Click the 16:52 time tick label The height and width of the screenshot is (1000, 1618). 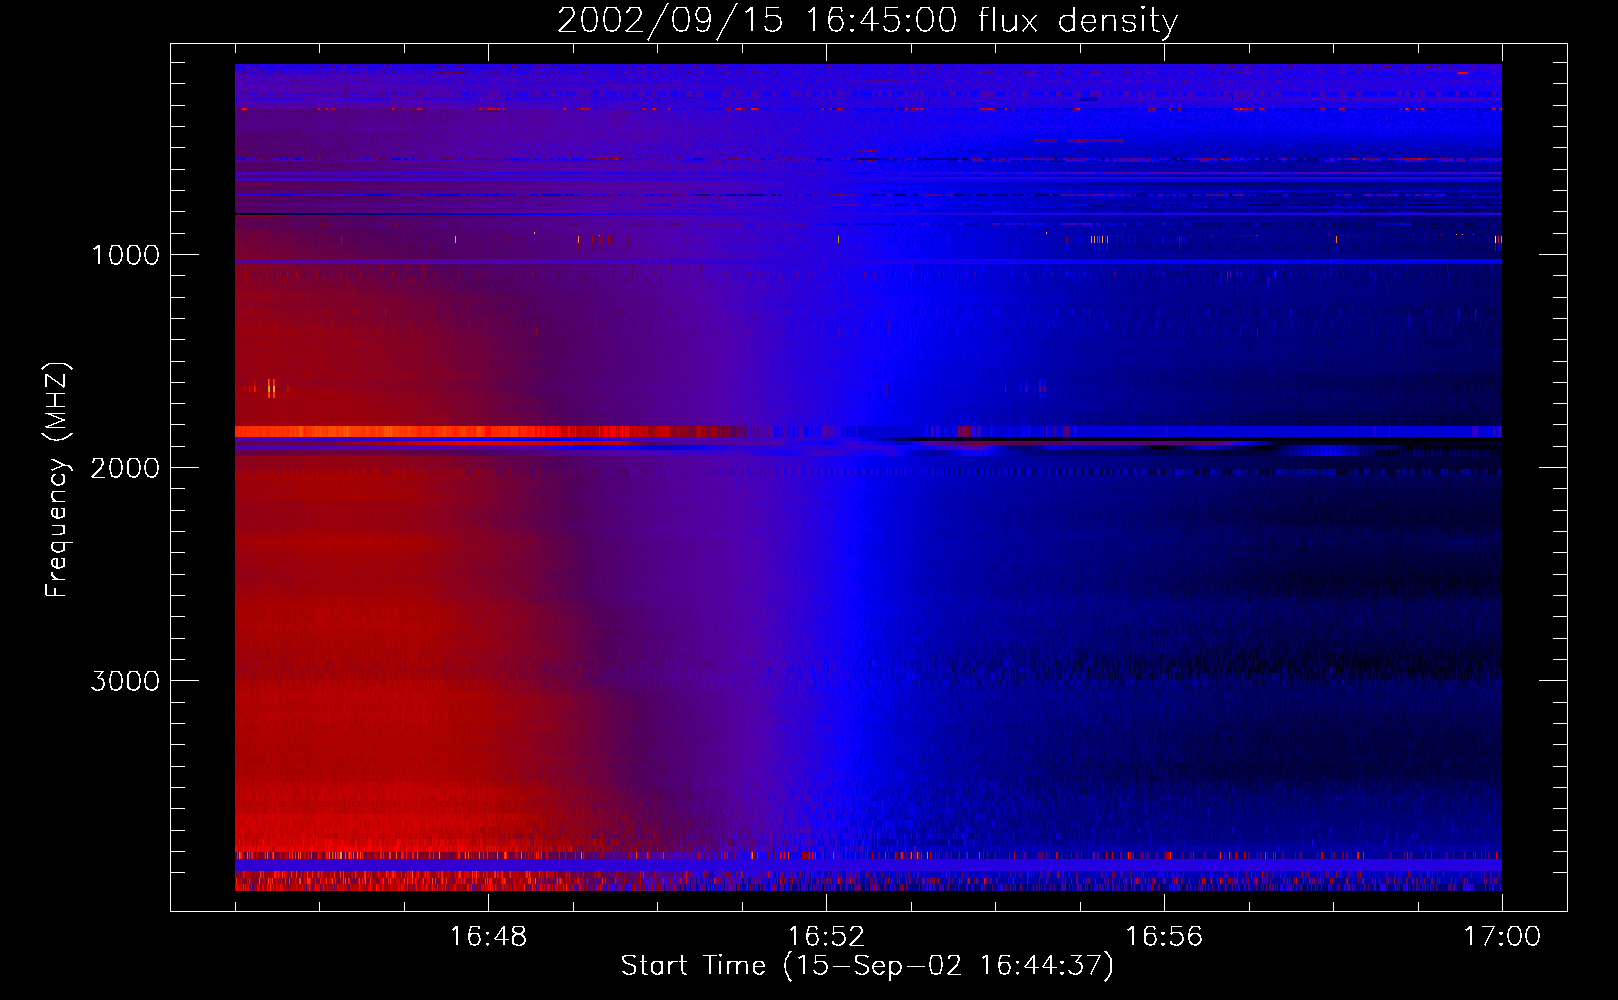(826, 937)
